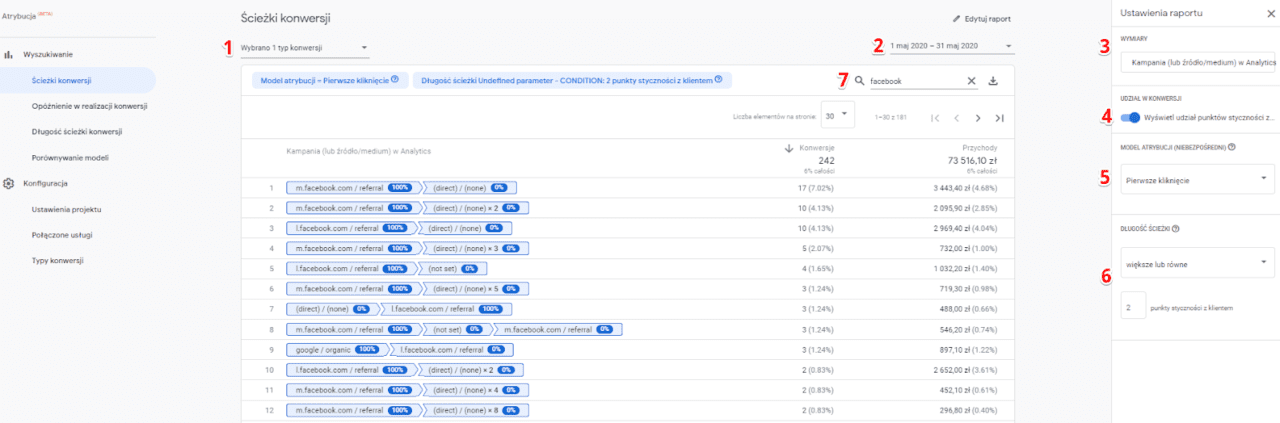
Task: Go to the previous results page
Action: (x=957, y=118)
